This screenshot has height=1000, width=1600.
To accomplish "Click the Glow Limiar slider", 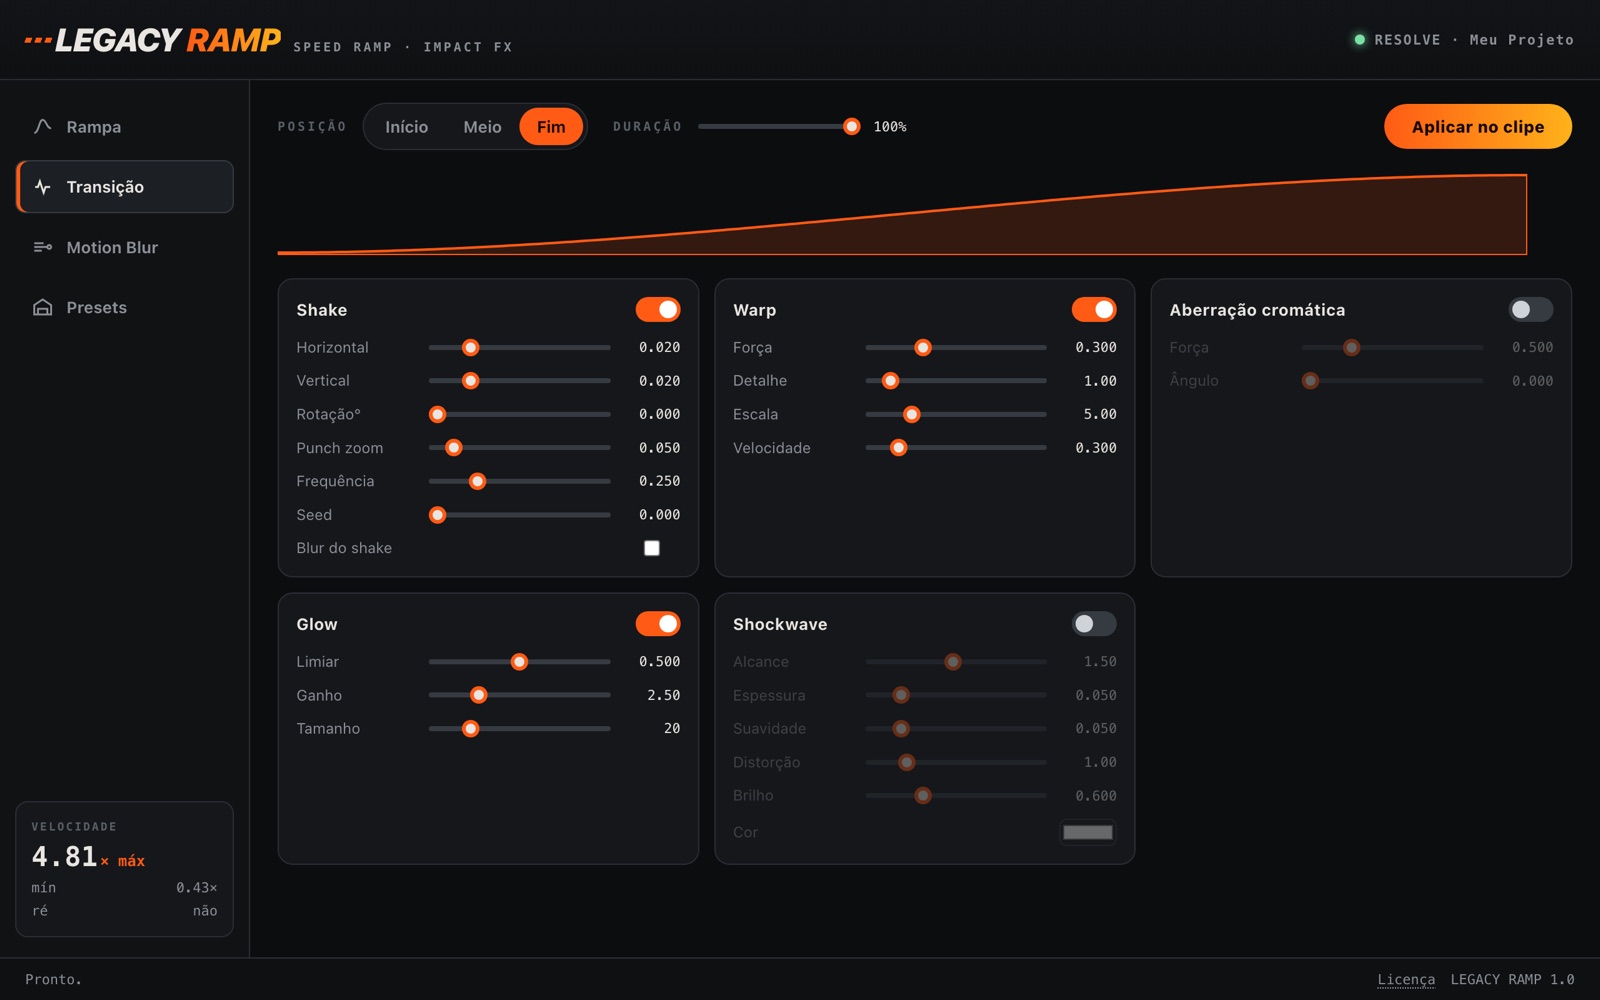I will [x=519, y=662].
